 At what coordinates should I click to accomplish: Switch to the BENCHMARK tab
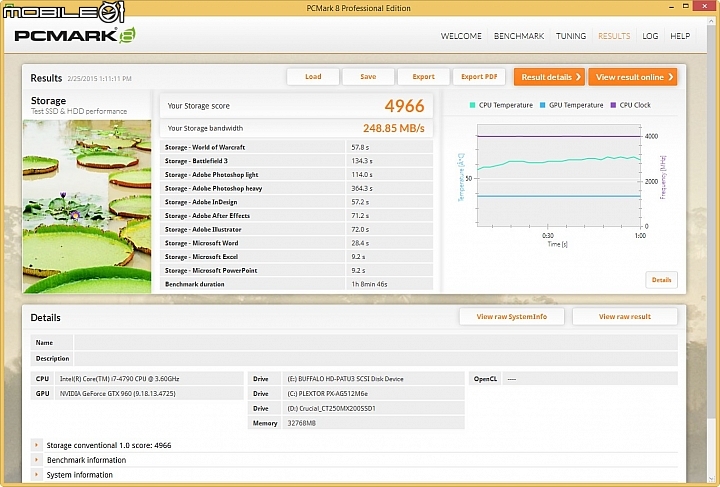coord(519,36)
